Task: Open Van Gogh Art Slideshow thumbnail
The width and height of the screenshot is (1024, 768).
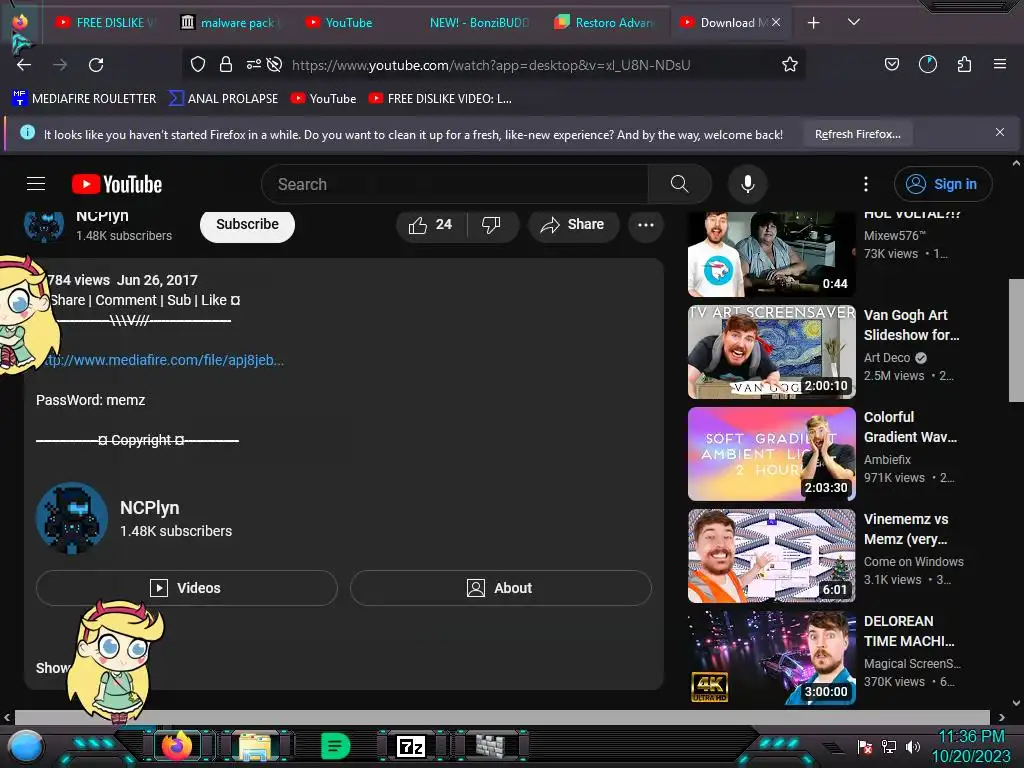Action: [771, 351]
